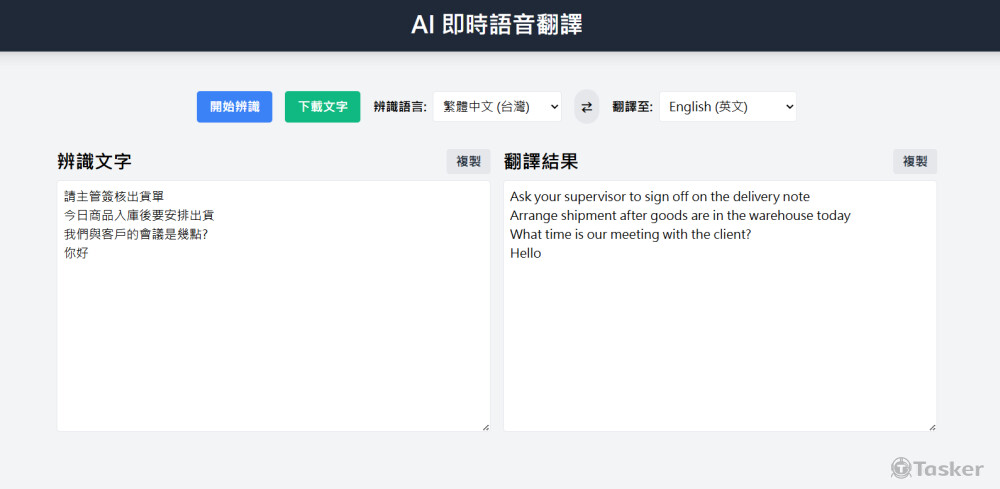The image size is (1000, 489).
Task: Open the 辨識語言 dropdown showing 繁體中文 (台灣)
Action: click(497, 107)
